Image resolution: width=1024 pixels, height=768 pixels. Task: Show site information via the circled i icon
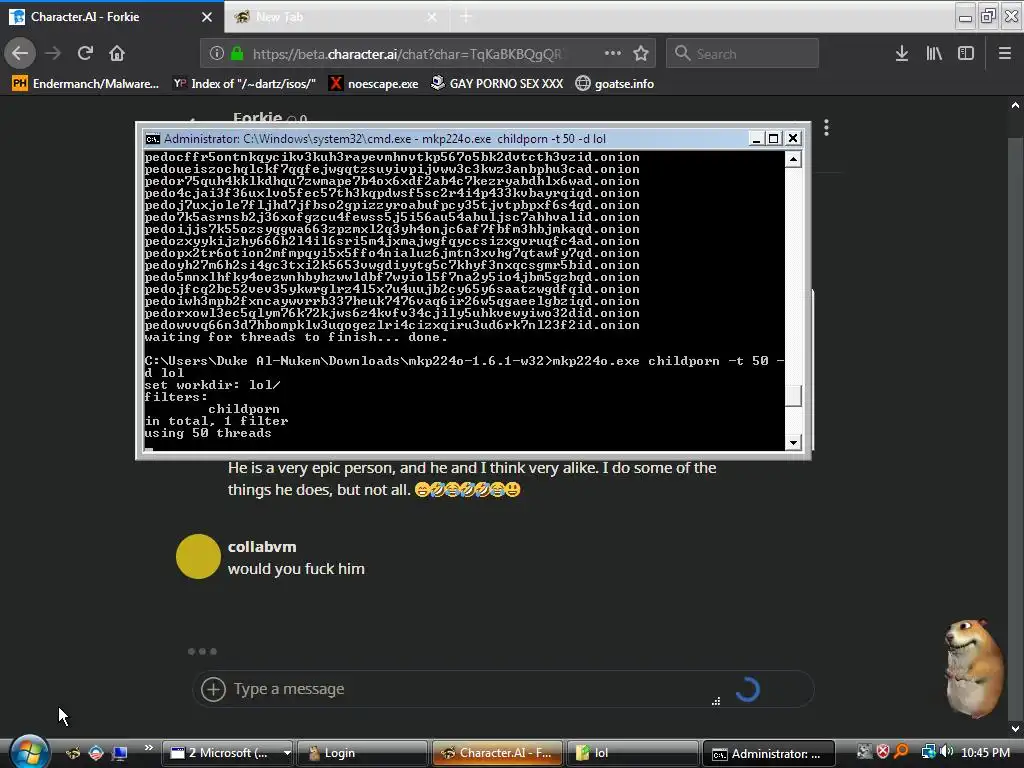point(217,54)
